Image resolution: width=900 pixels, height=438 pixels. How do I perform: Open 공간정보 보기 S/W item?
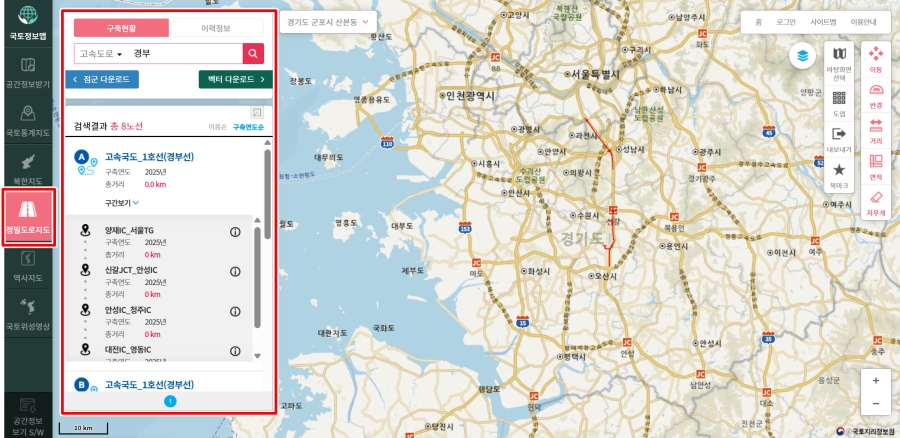(x=28, y=416)
